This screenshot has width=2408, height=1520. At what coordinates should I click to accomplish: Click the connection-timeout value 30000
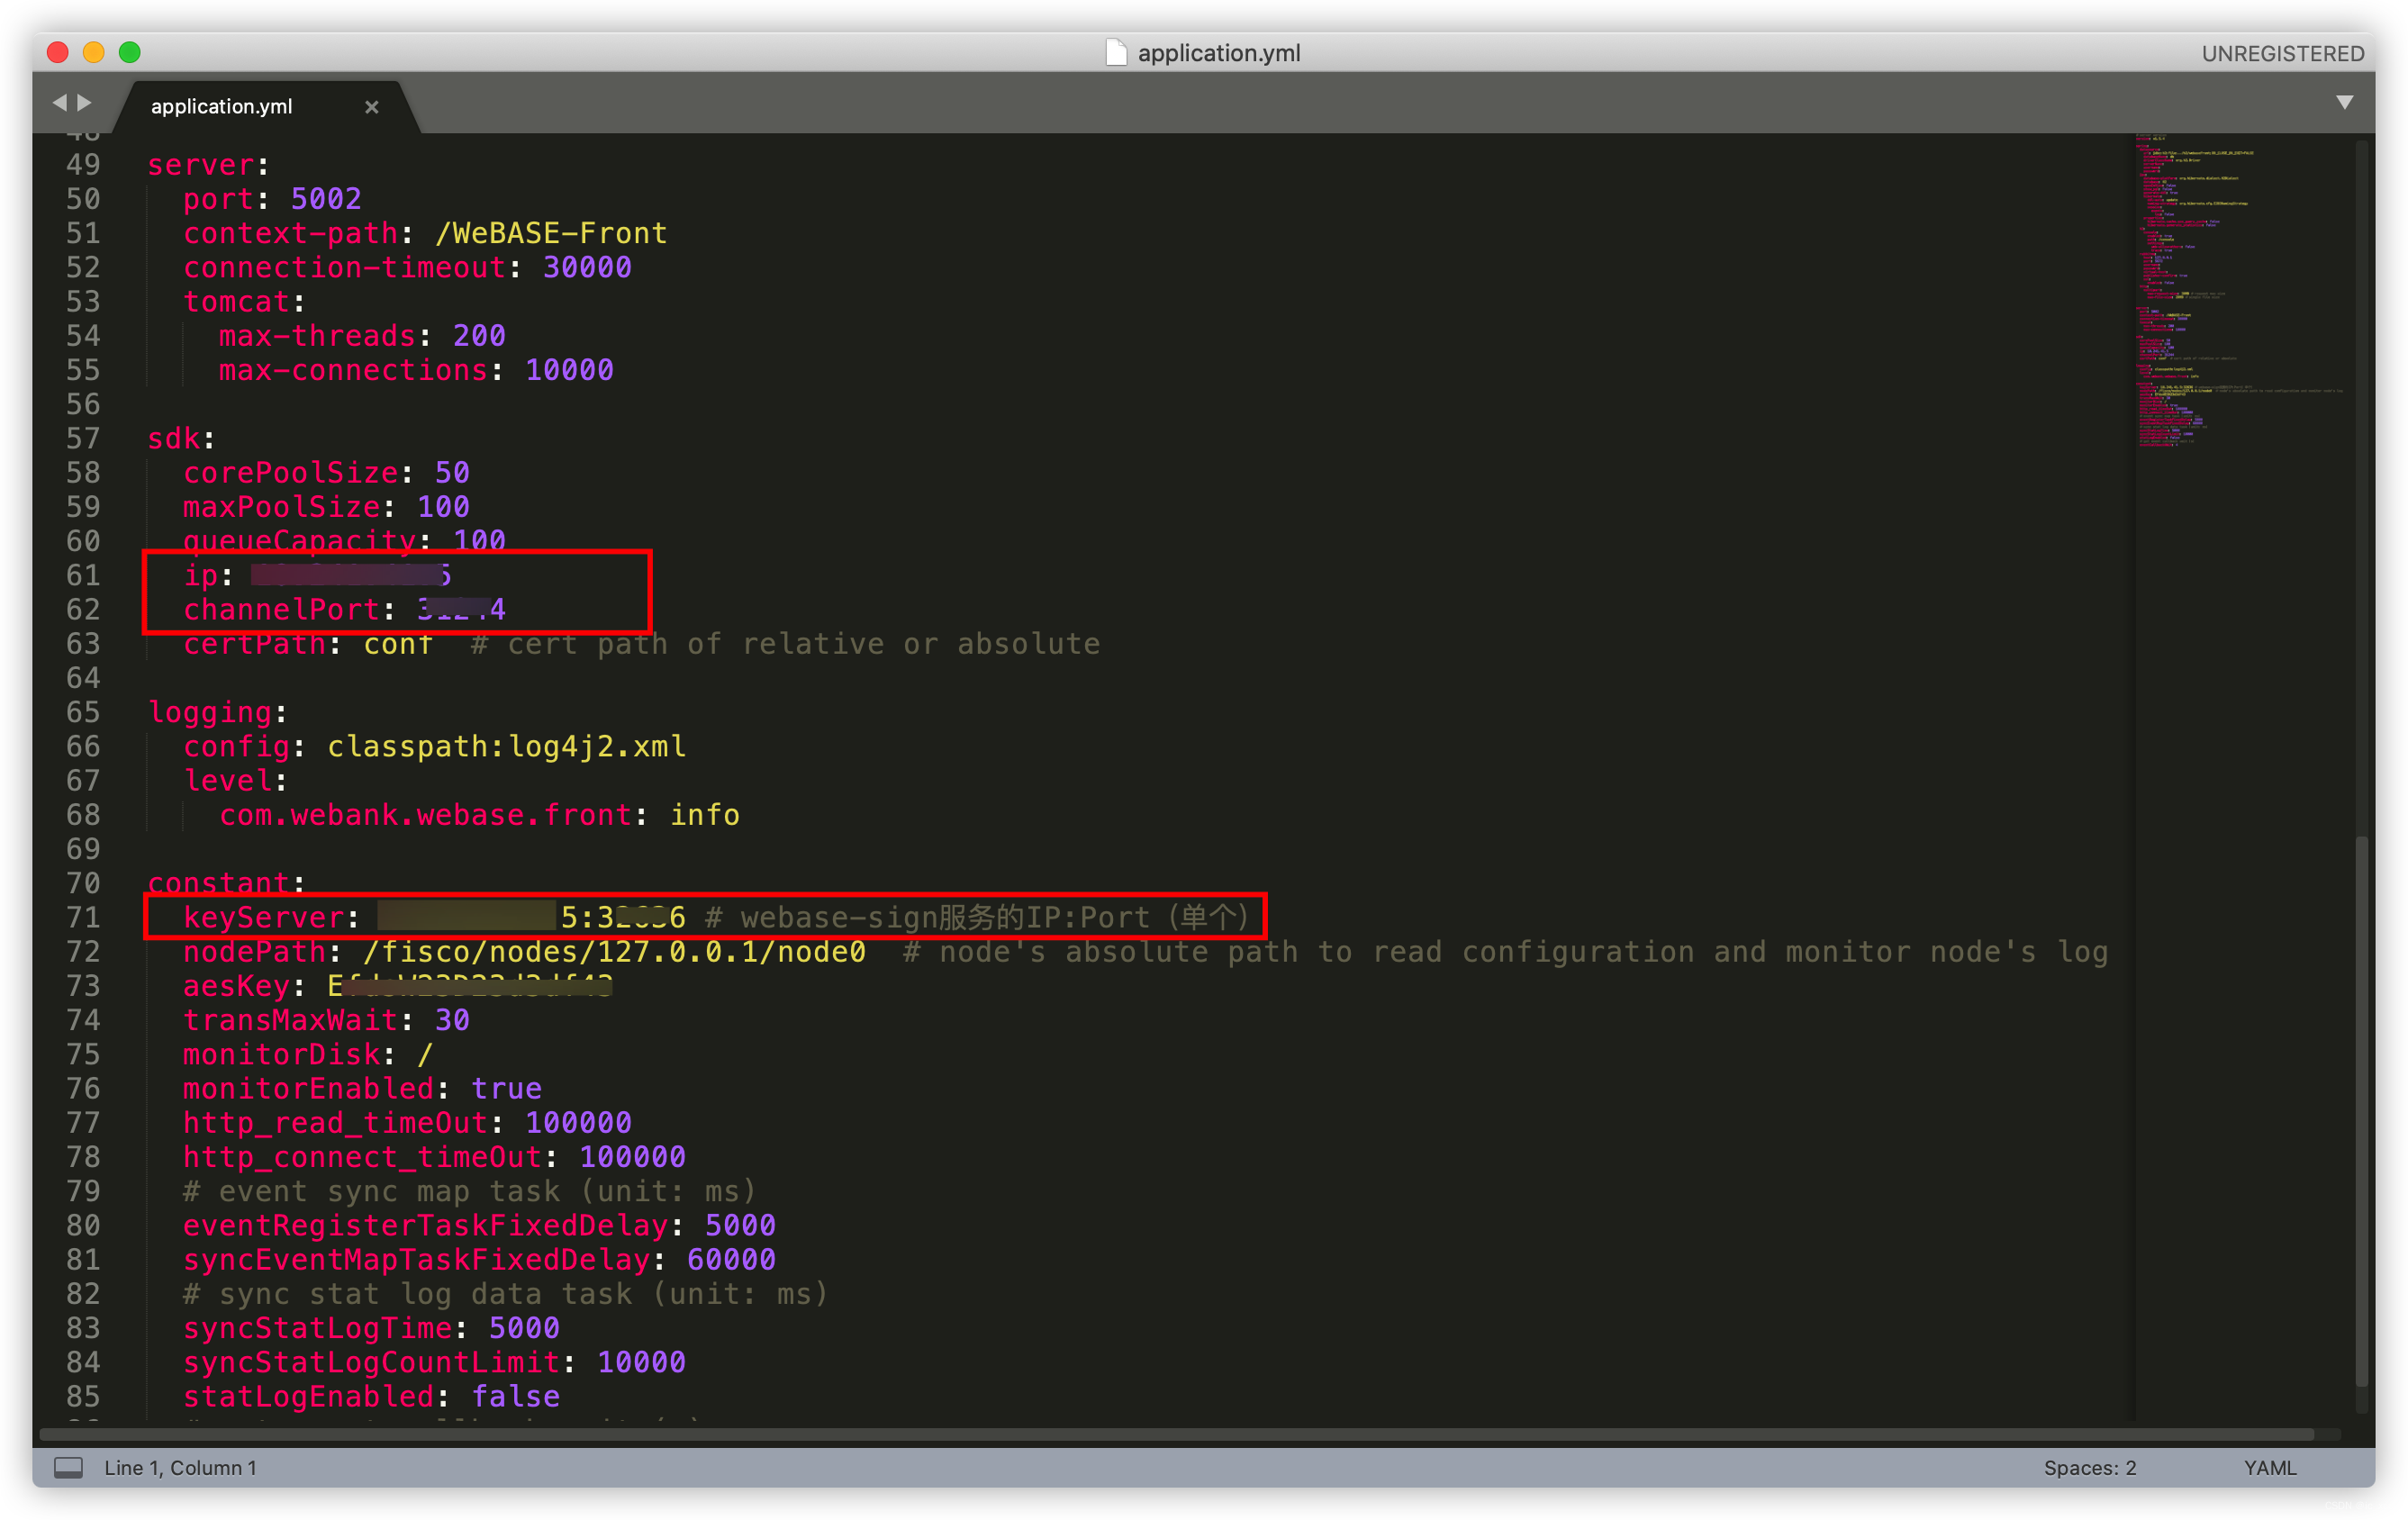tap(587, 267)
